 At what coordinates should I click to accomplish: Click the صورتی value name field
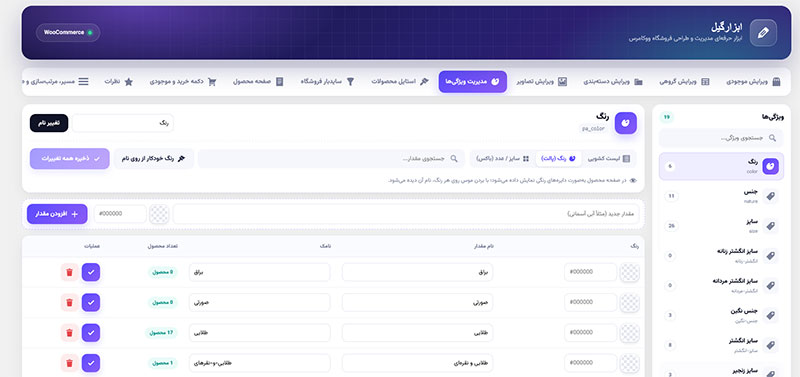pyautogui.click(x=417, y=303)
